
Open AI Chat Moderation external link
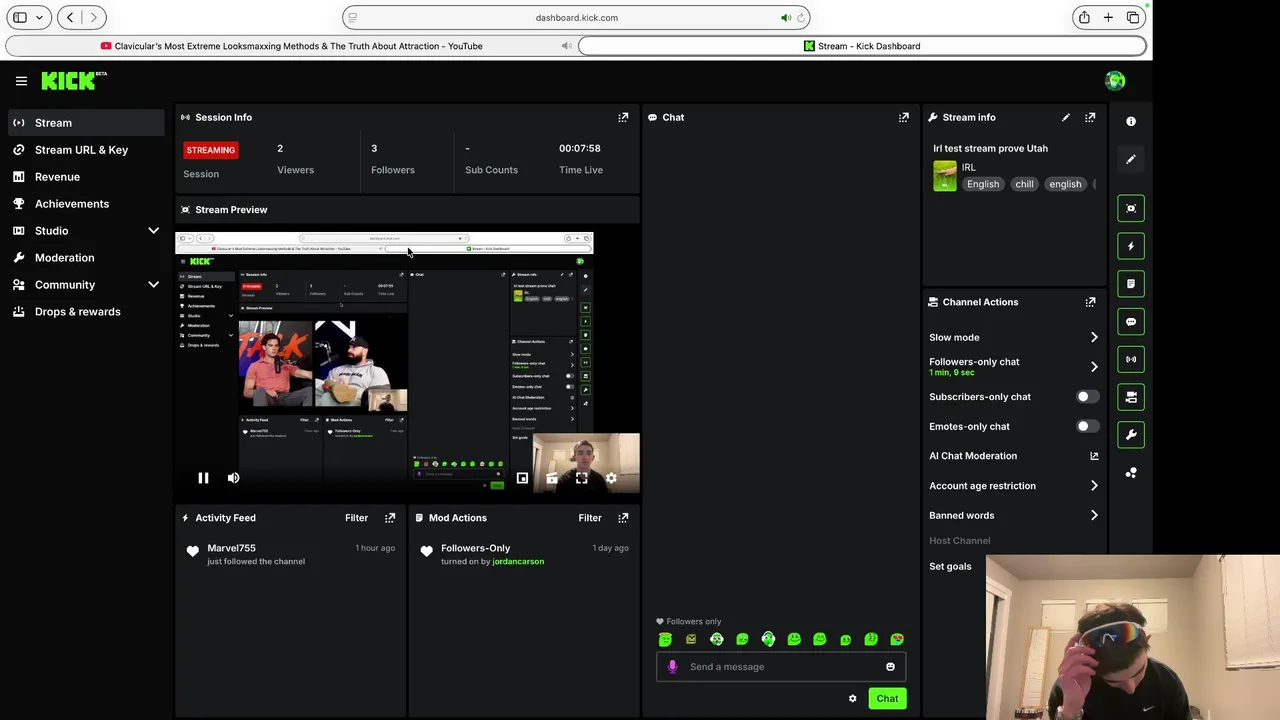tap(1094, 456)
